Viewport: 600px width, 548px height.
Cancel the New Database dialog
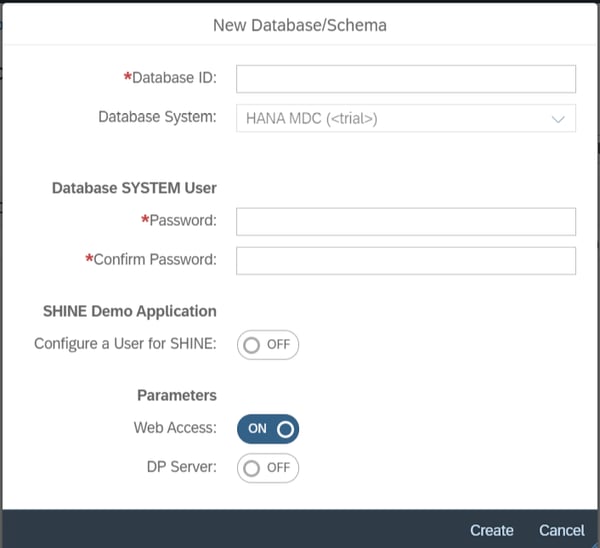point(562,530)
